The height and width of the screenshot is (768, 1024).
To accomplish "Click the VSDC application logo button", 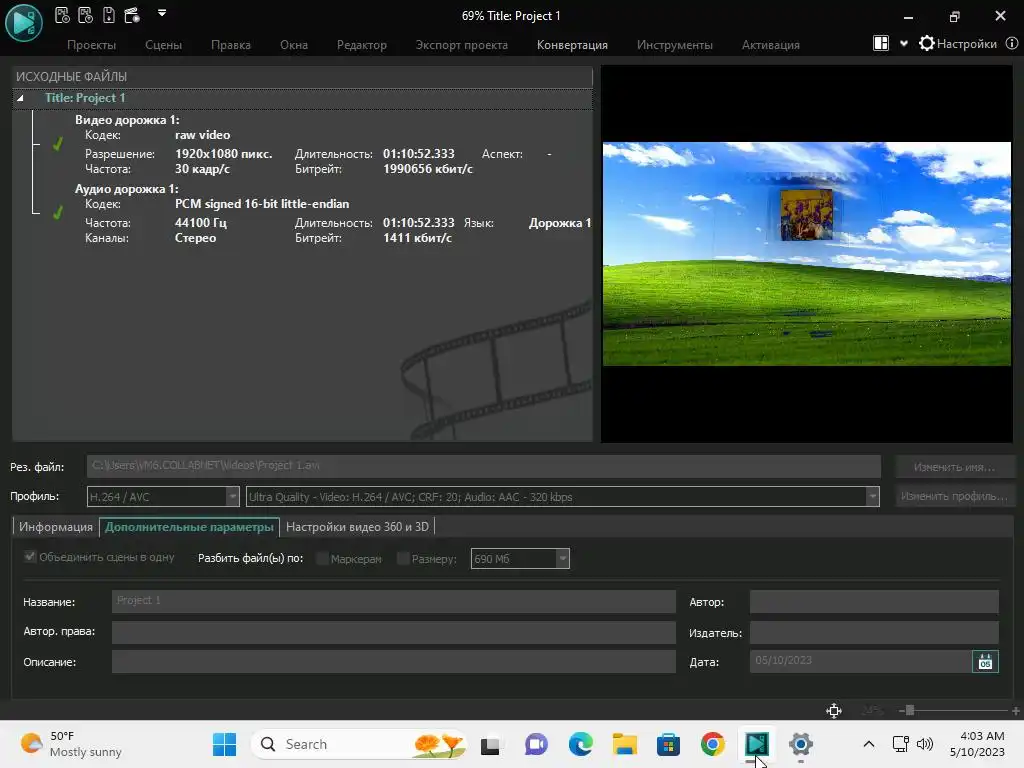I will click(24, 22).
